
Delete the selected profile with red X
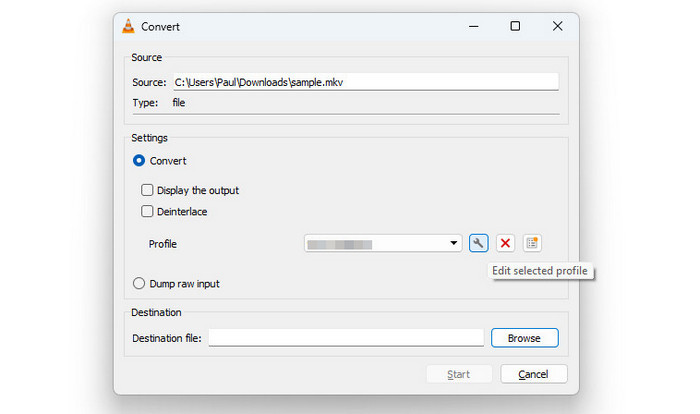505,243
